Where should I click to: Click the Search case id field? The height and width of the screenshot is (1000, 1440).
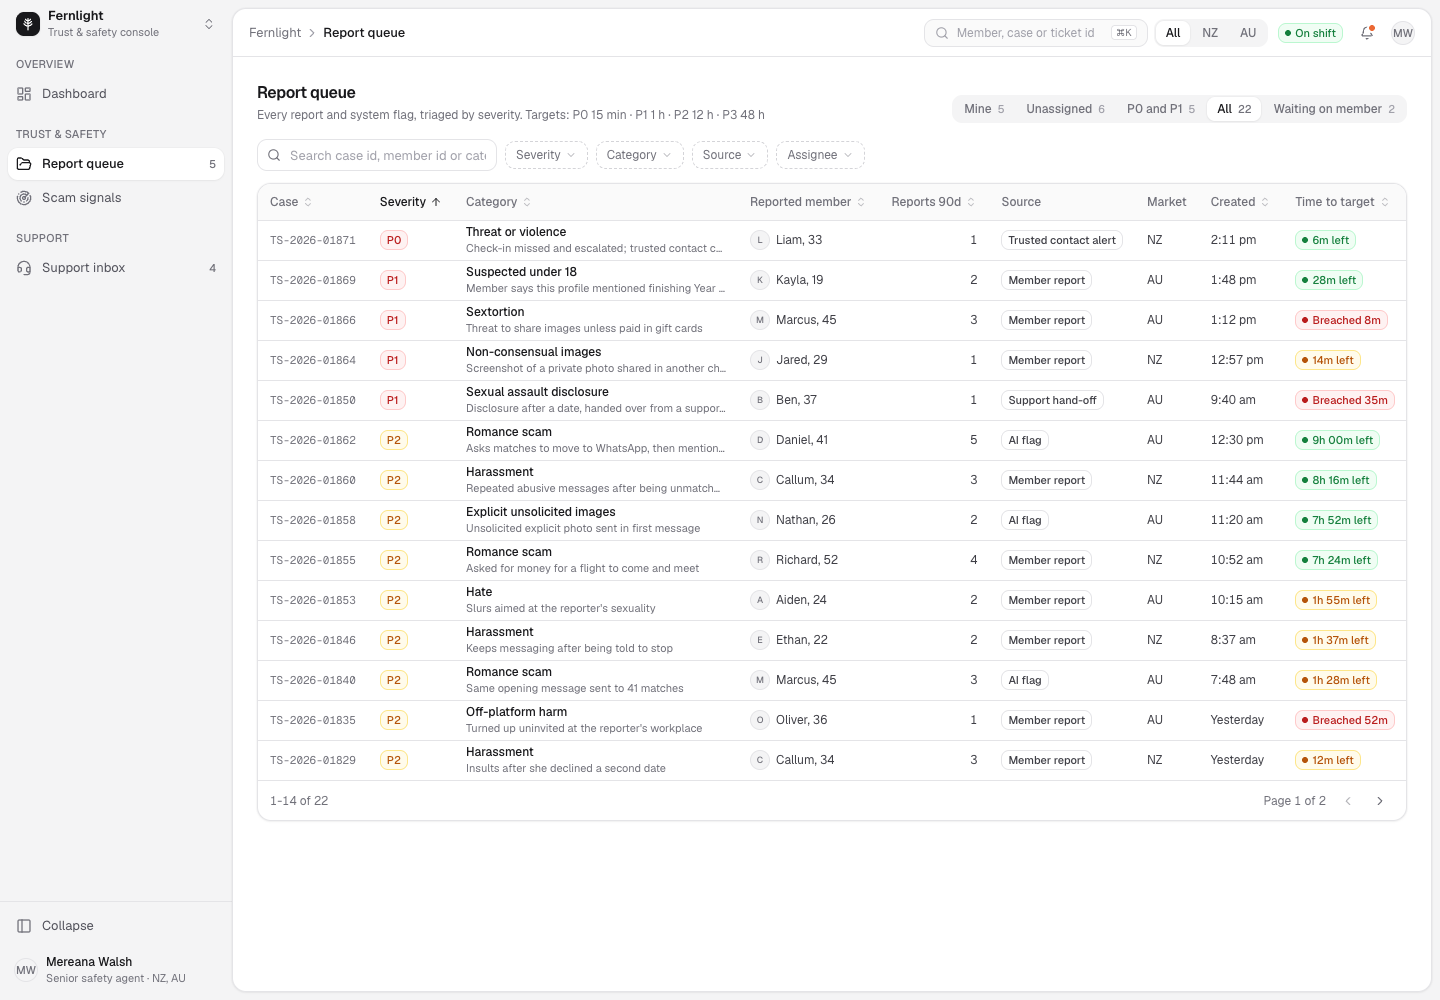(x=377, y=155)
